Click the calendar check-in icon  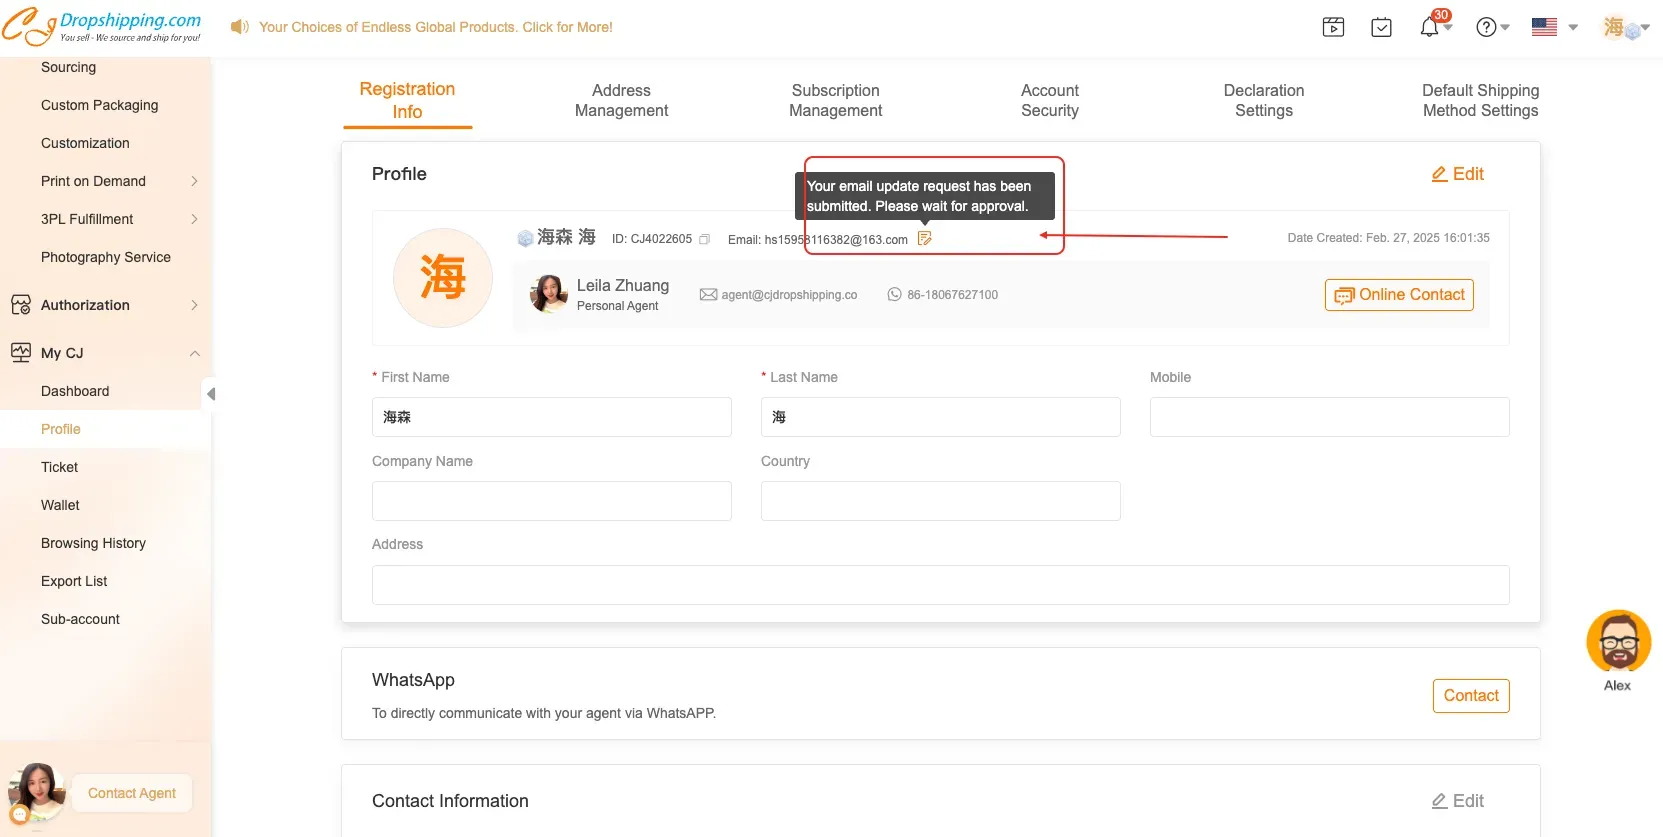(x=1381, y=28)
